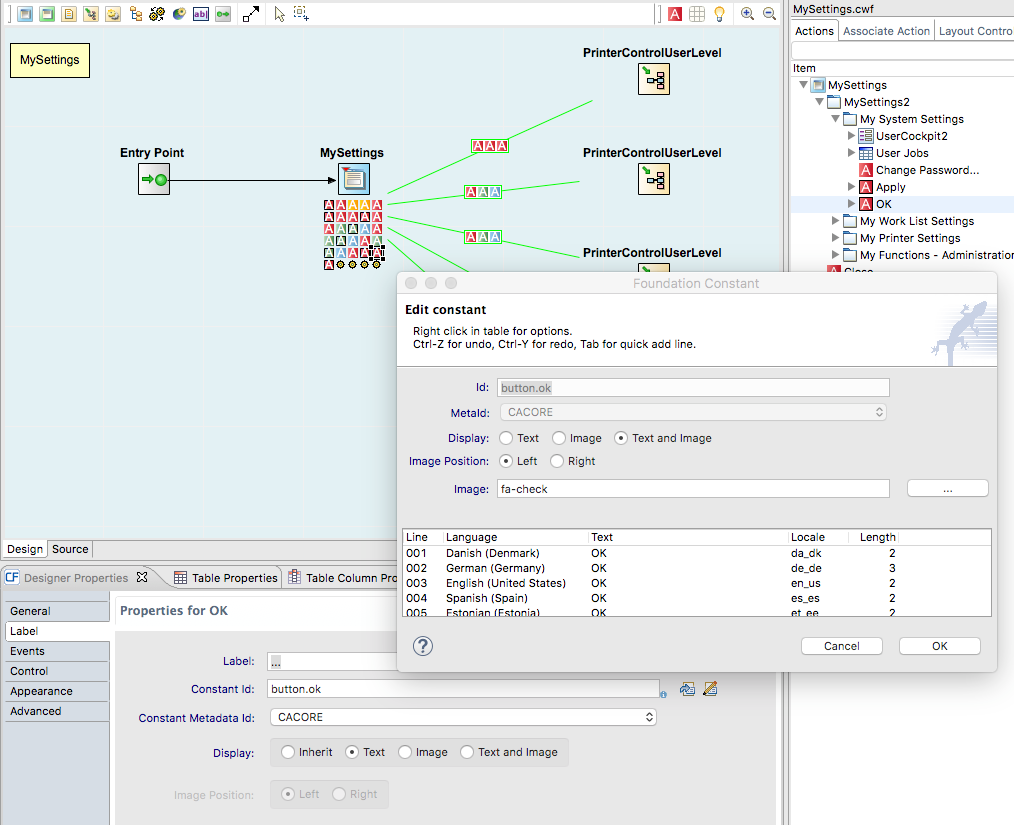Viewport: 1014px width, 825px height.
Task: Click the yellow MySettings note box
Action: [50, 60]
